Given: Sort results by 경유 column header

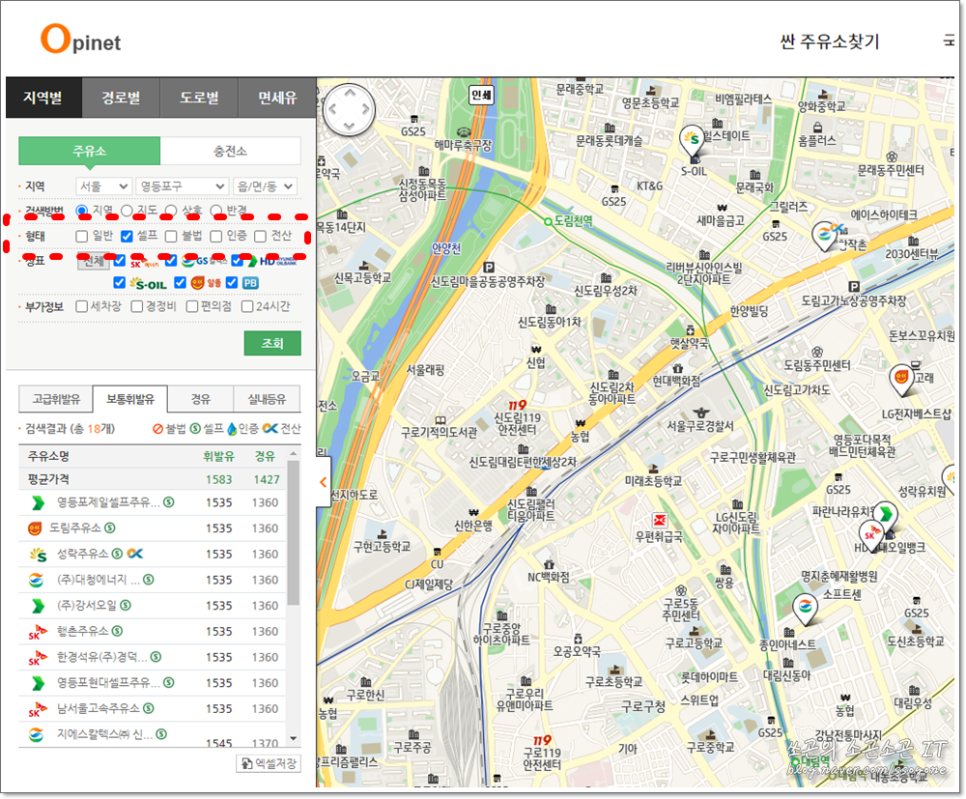Looking at the screenshot, I should [x=265, y=456].
